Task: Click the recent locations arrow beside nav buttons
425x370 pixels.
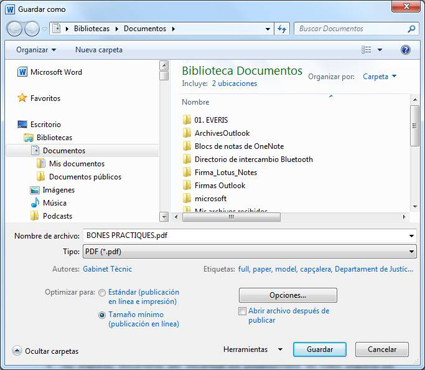Action: click(44, 29)
